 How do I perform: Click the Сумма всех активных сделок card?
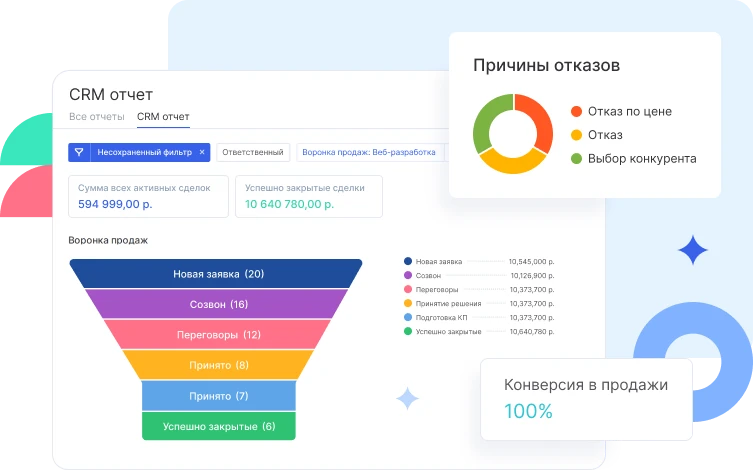[147, 196]
